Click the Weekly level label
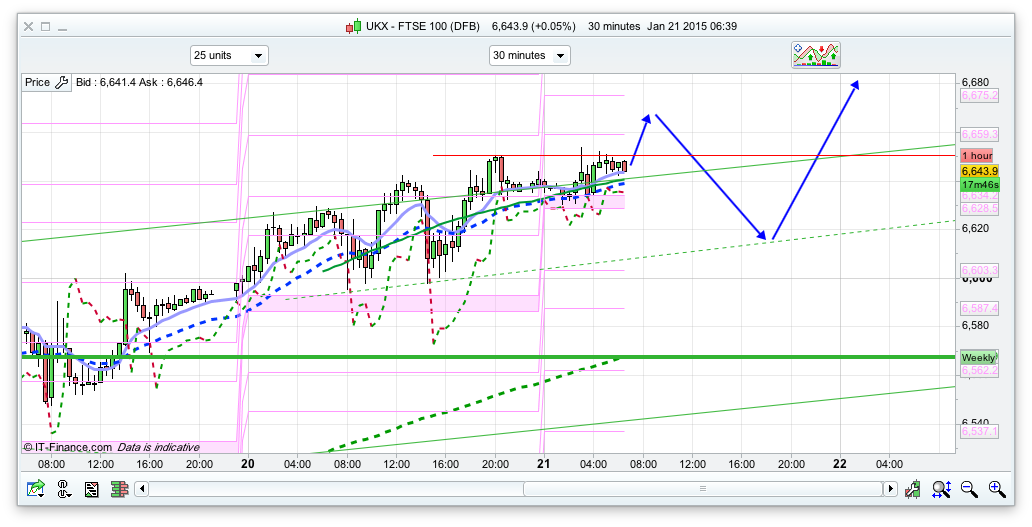1032x527 pixels. tap(978, 357)
